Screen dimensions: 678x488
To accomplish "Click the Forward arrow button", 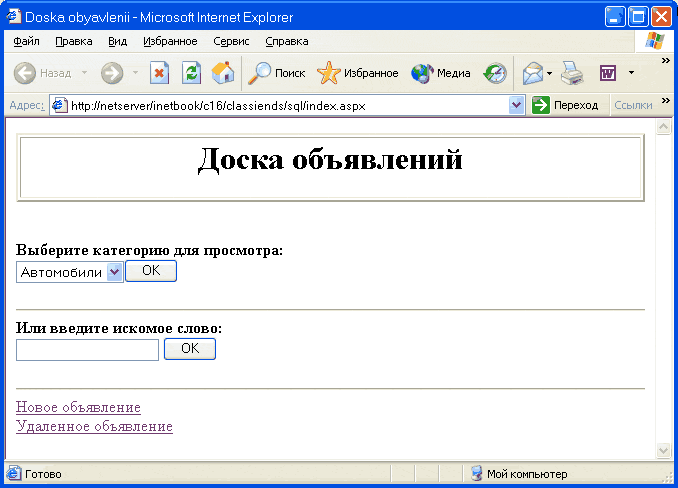I will [x=112, y=73].
